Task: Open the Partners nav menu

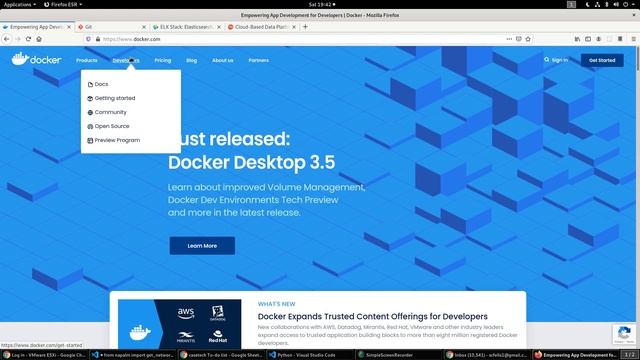Action: point(258,60)
